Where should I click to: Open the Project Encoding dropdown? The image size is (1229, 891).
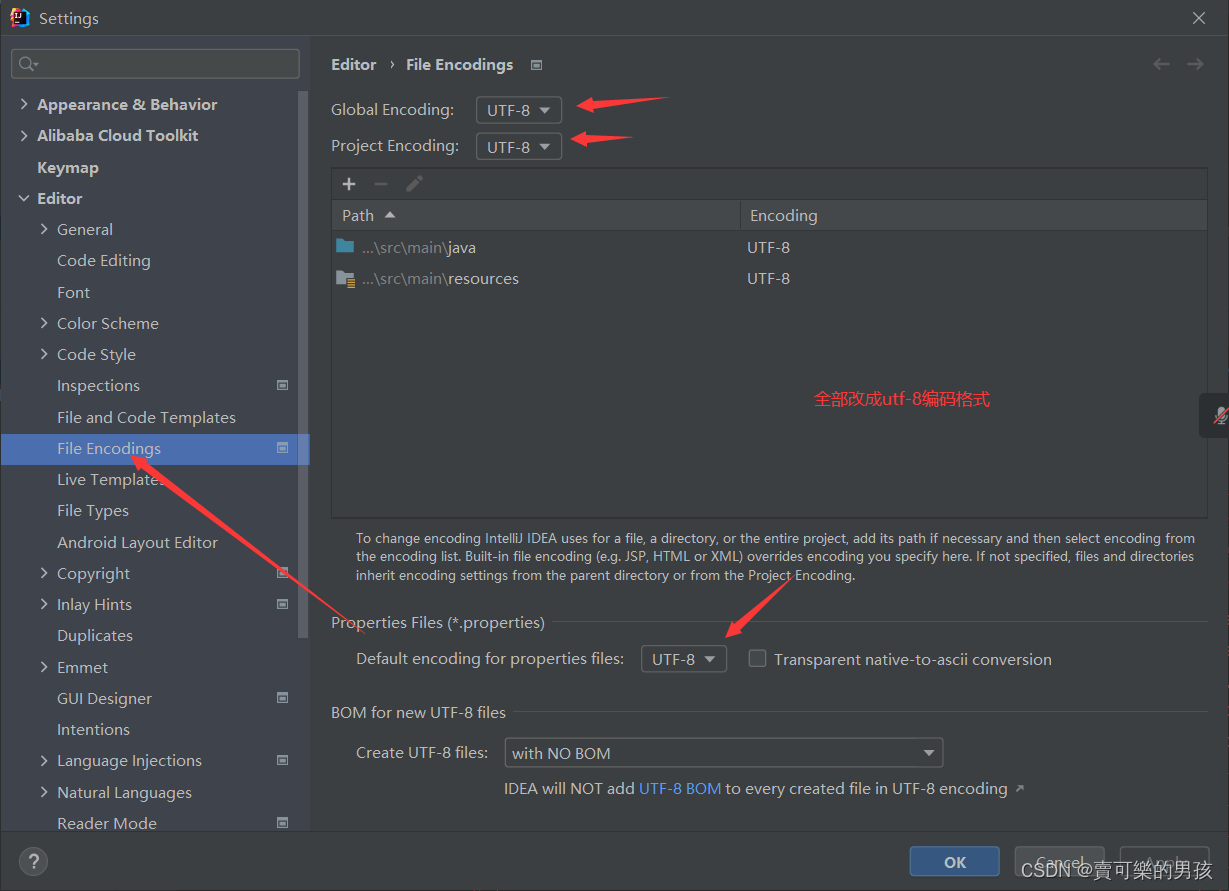click(x=519, y=146)
